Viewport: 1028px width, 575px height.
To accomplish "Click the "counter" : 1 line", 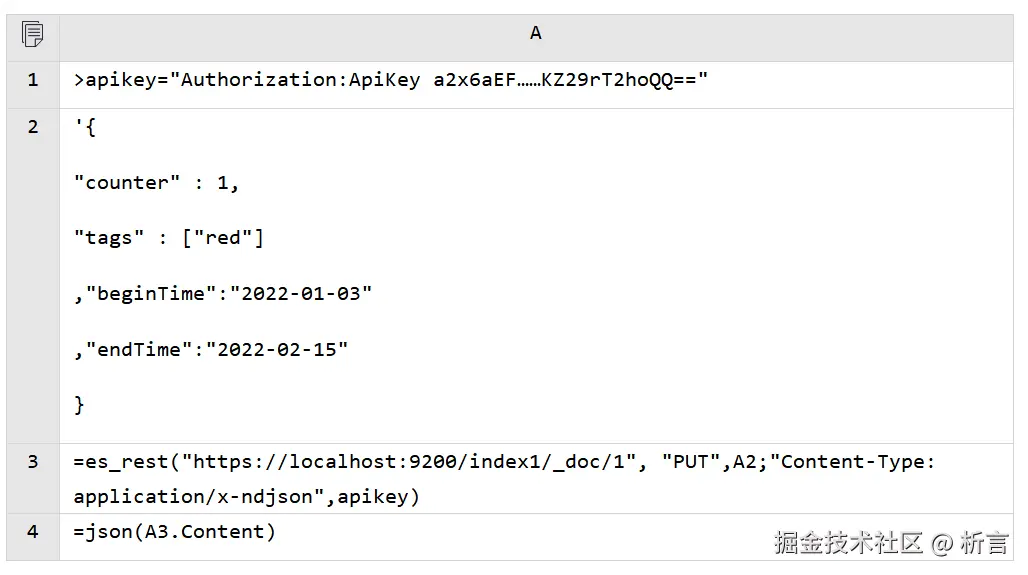I will tap(156, 183).
